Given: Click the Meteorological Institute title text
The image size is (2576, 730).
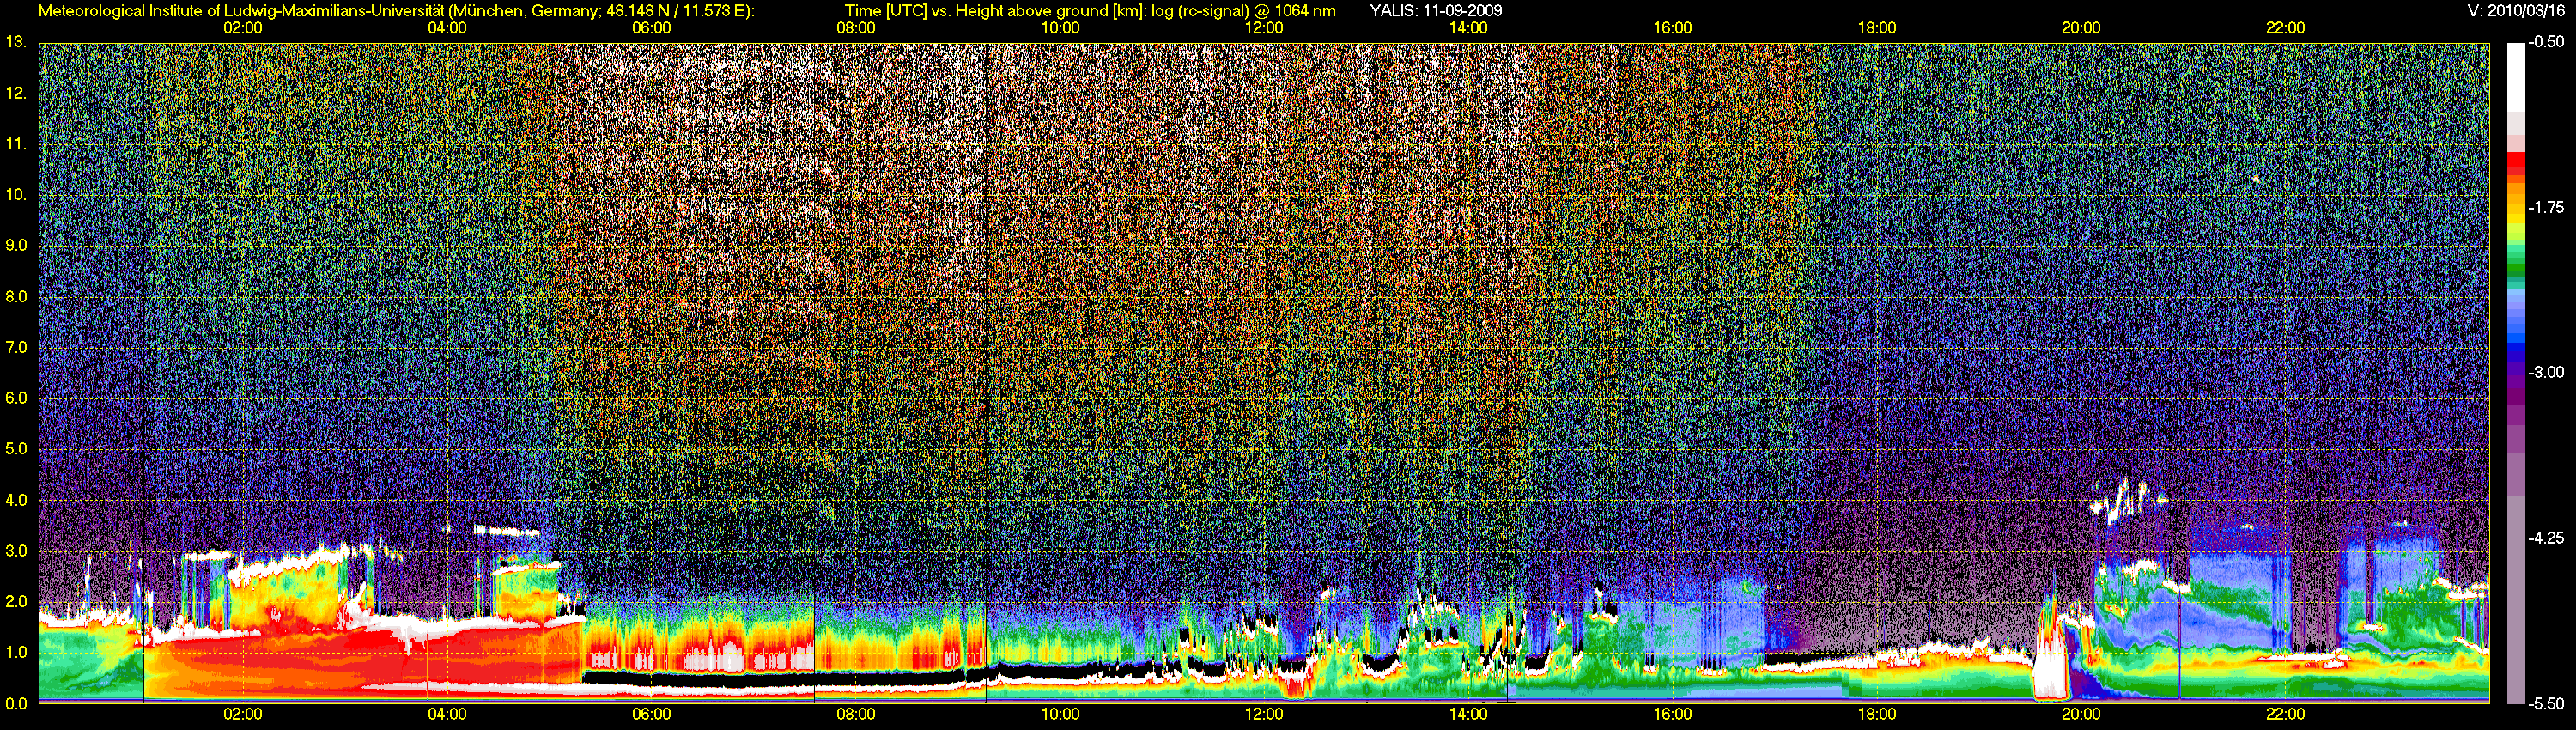Looking at the screenshot, I should 396,11.
